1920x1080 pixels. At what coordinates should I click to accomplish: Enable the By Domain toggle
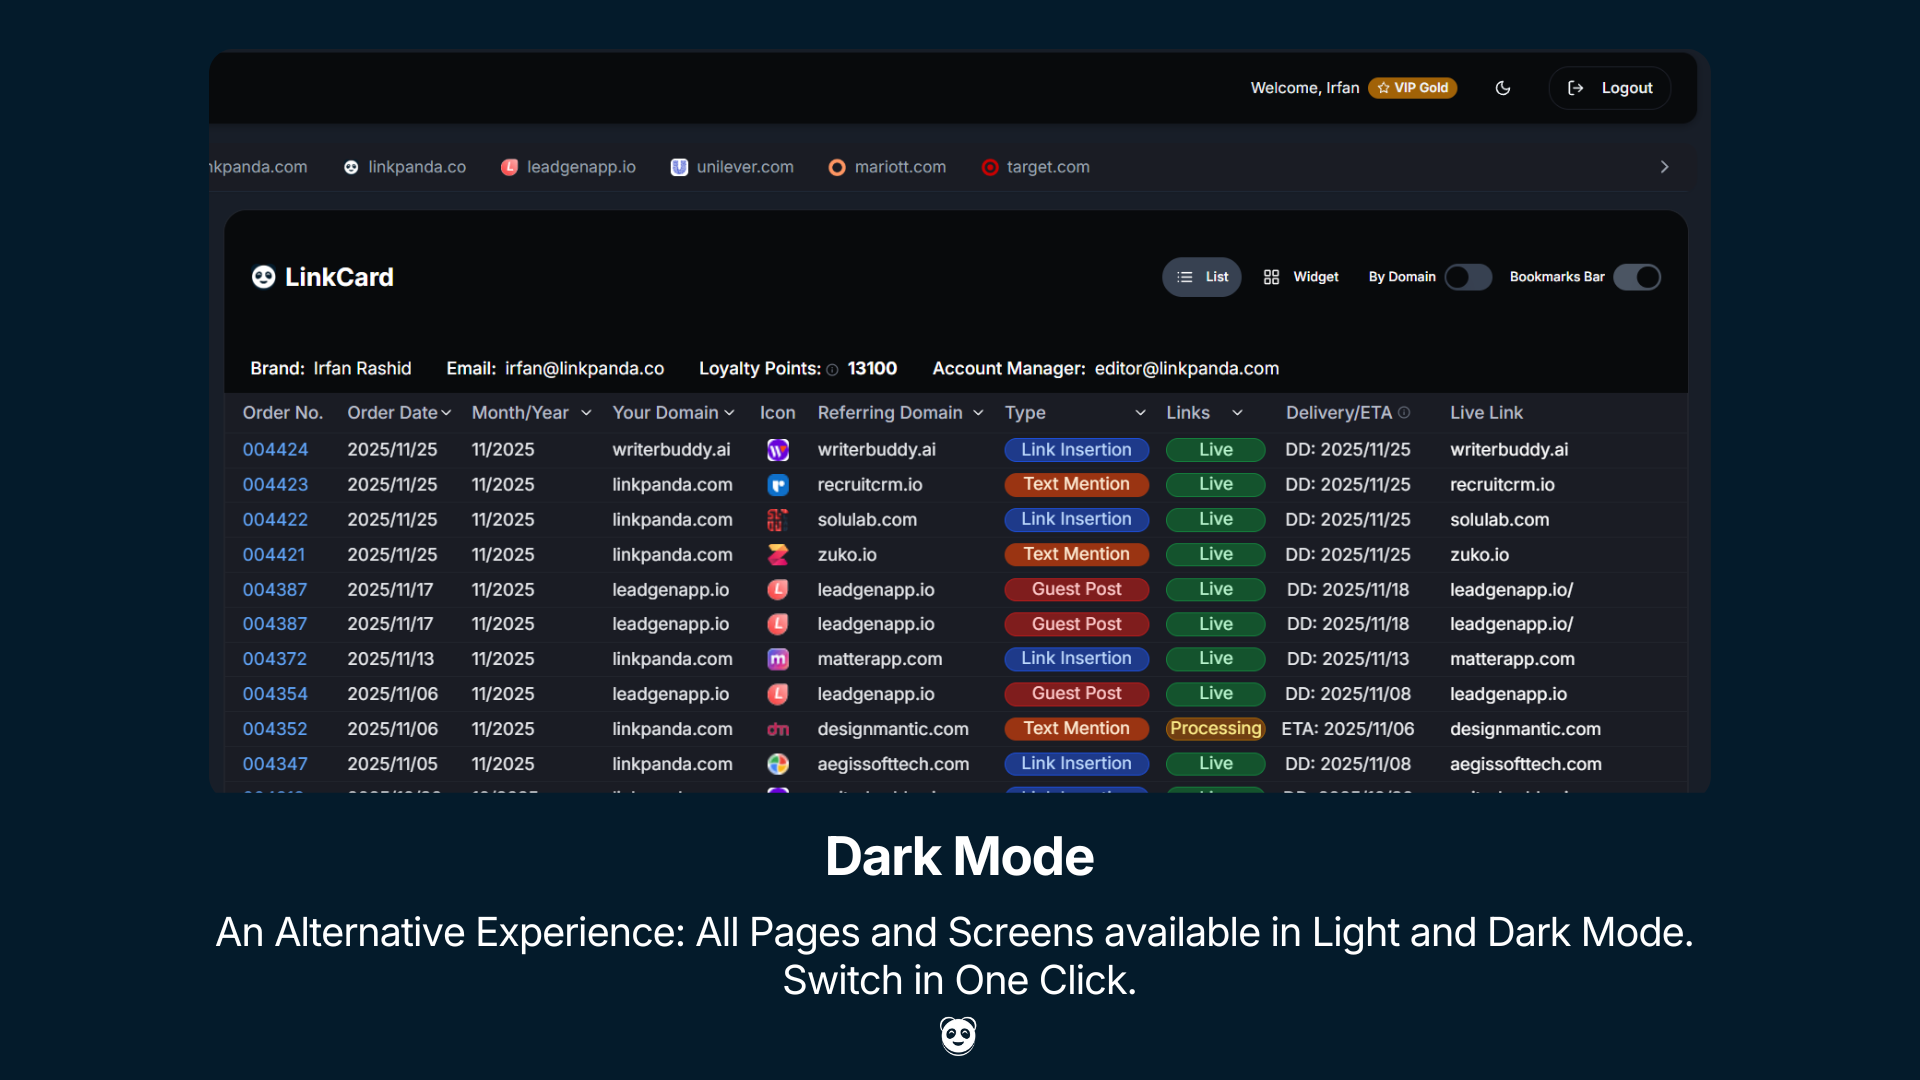(x=1468, y=277)
